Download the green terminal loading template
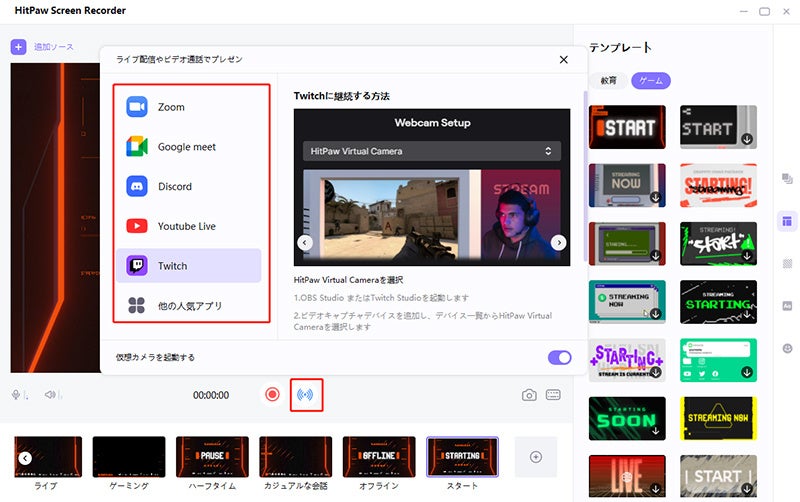This screenshot has height=502, width=800. 656,256
